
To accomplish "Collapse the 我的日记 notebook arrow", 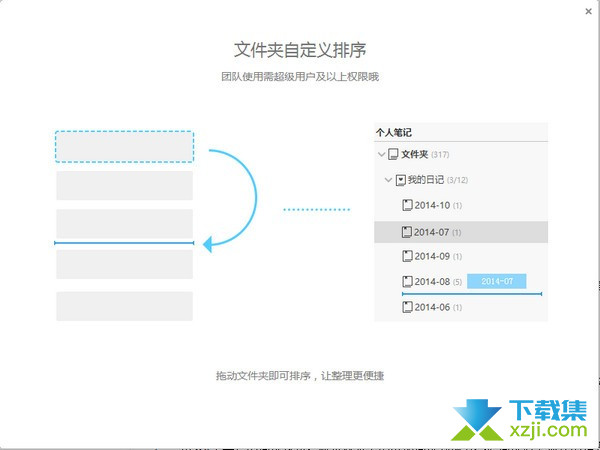I will click(x=389, y=180).
